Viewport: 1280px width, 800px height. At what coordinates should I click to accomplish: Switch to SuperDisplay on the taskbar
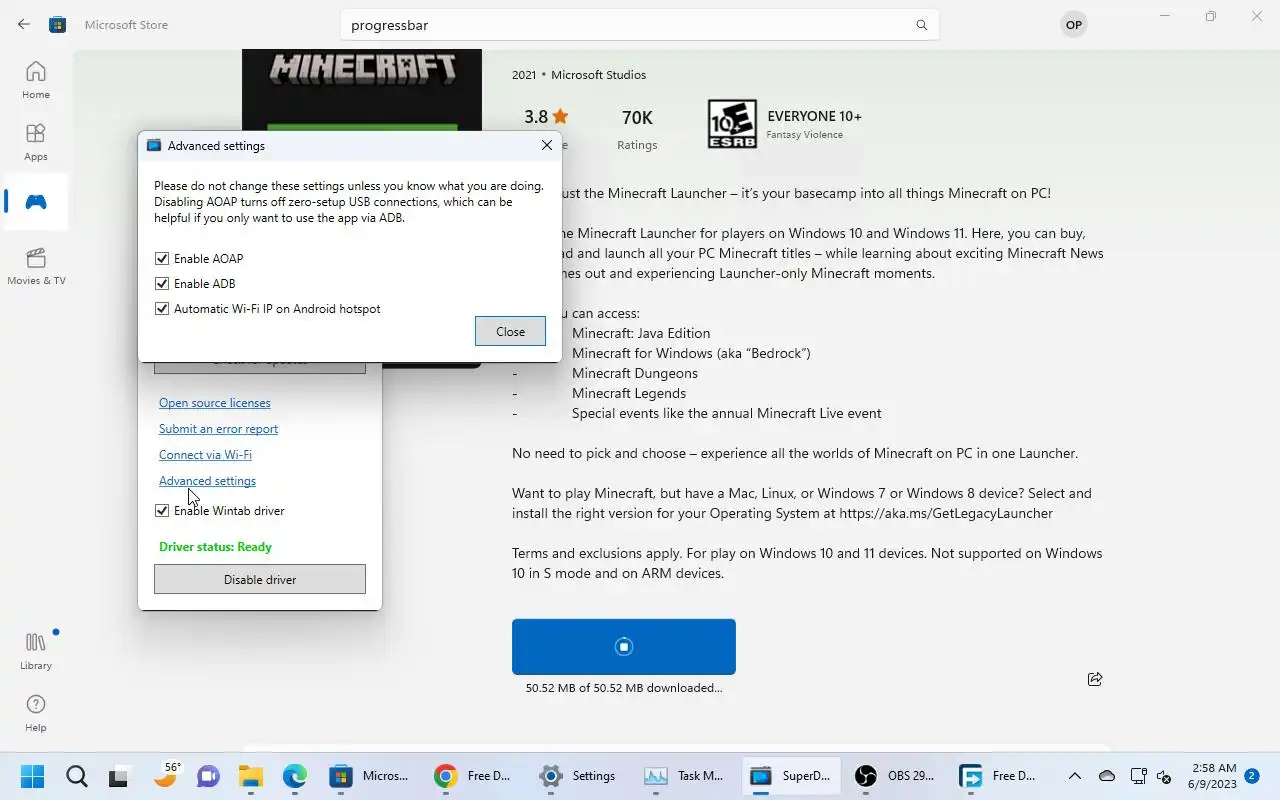(x=790, y=776)
